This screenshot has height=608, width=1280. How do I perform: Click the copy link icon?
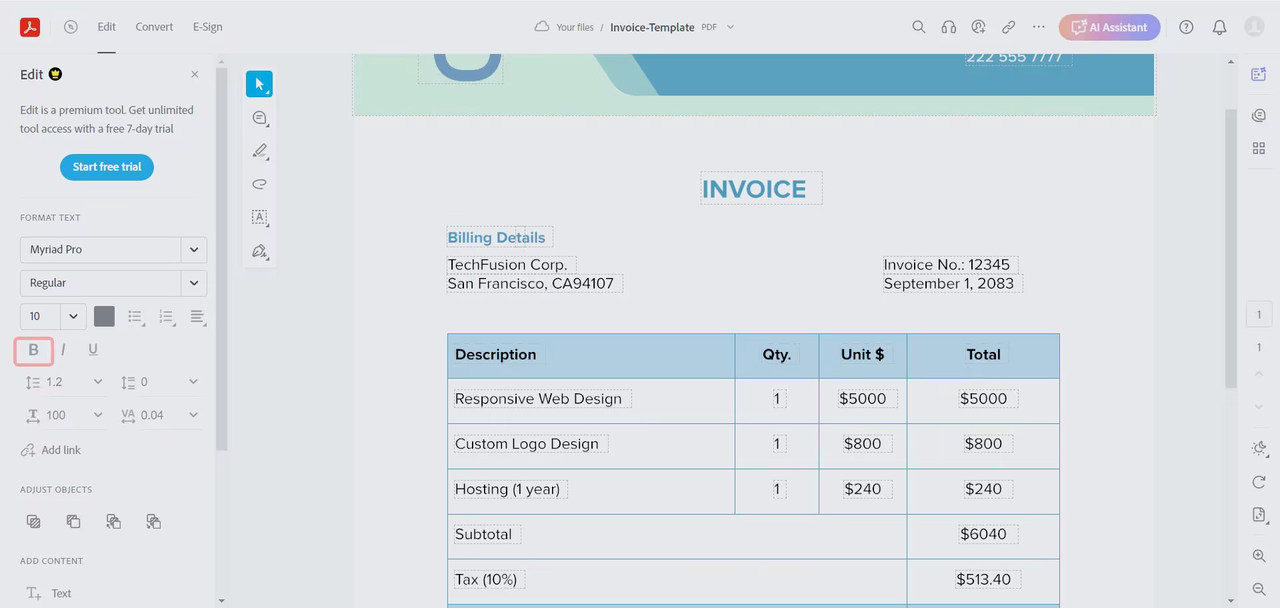pyautogui.click(x=1008, y=27)
